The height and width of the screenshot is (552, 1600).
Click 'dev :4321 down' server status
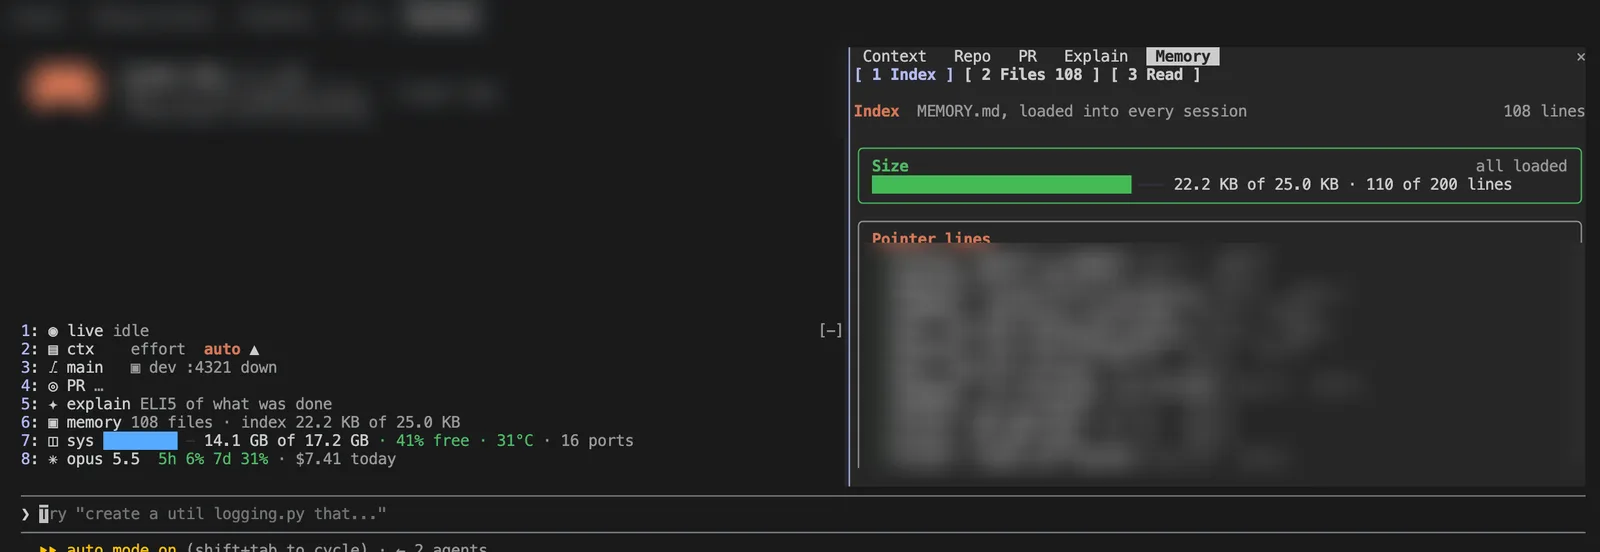[x=204, y=368]
